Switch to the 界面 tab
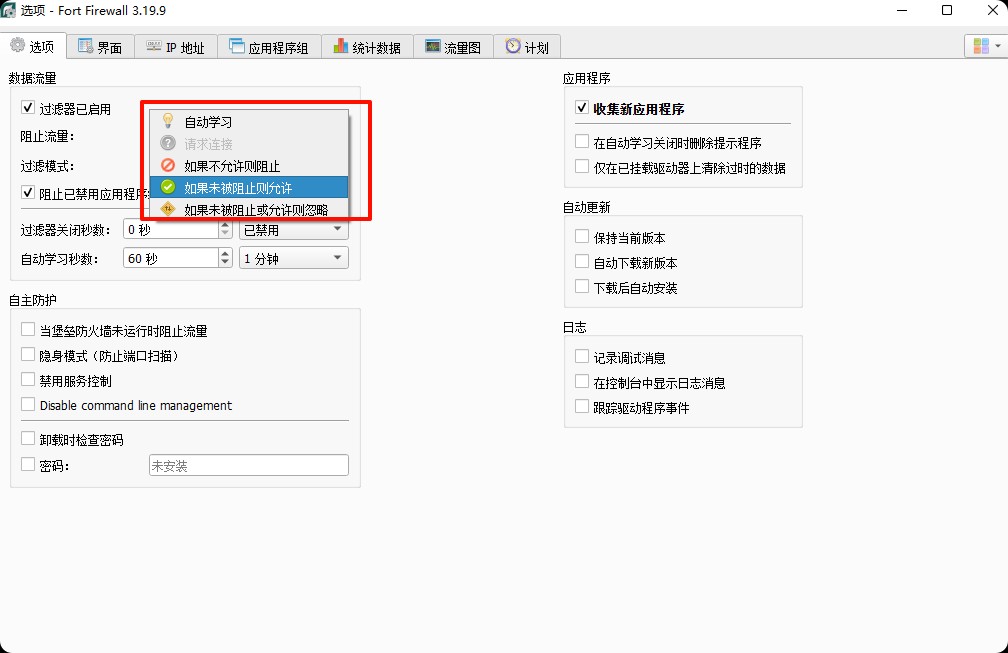 pos(100,45)
